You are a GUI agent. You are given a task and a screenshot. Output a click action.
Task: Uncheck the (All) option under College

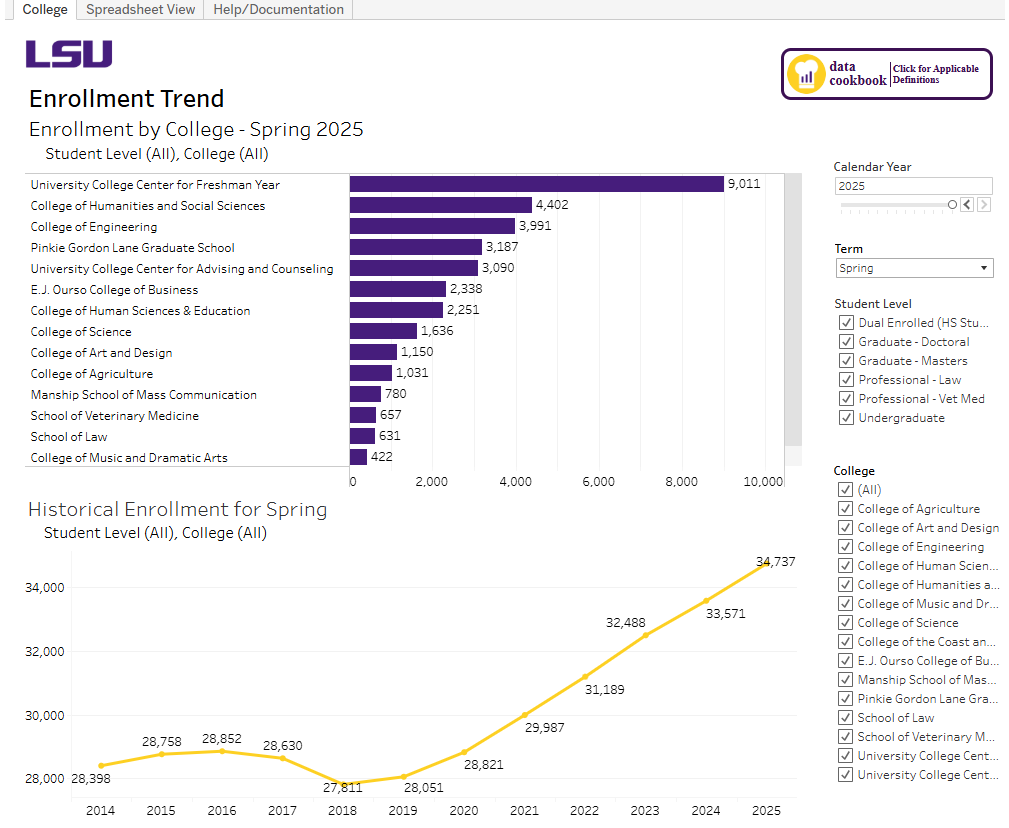tap(846, 489)
